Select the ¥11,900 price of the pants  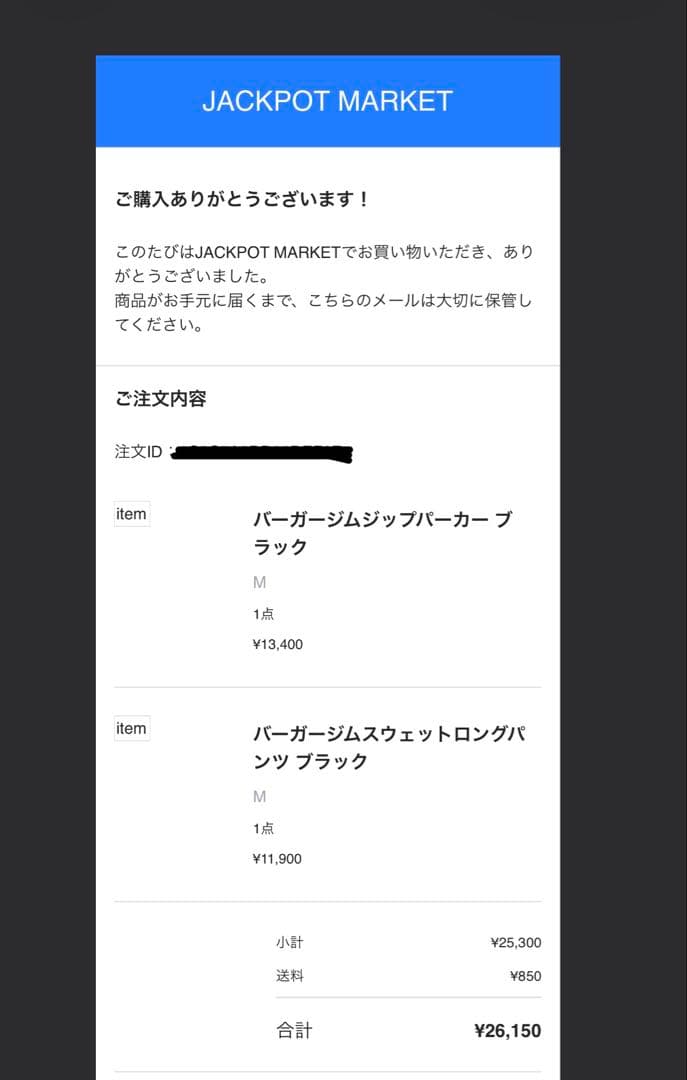[x=277, y=859]
